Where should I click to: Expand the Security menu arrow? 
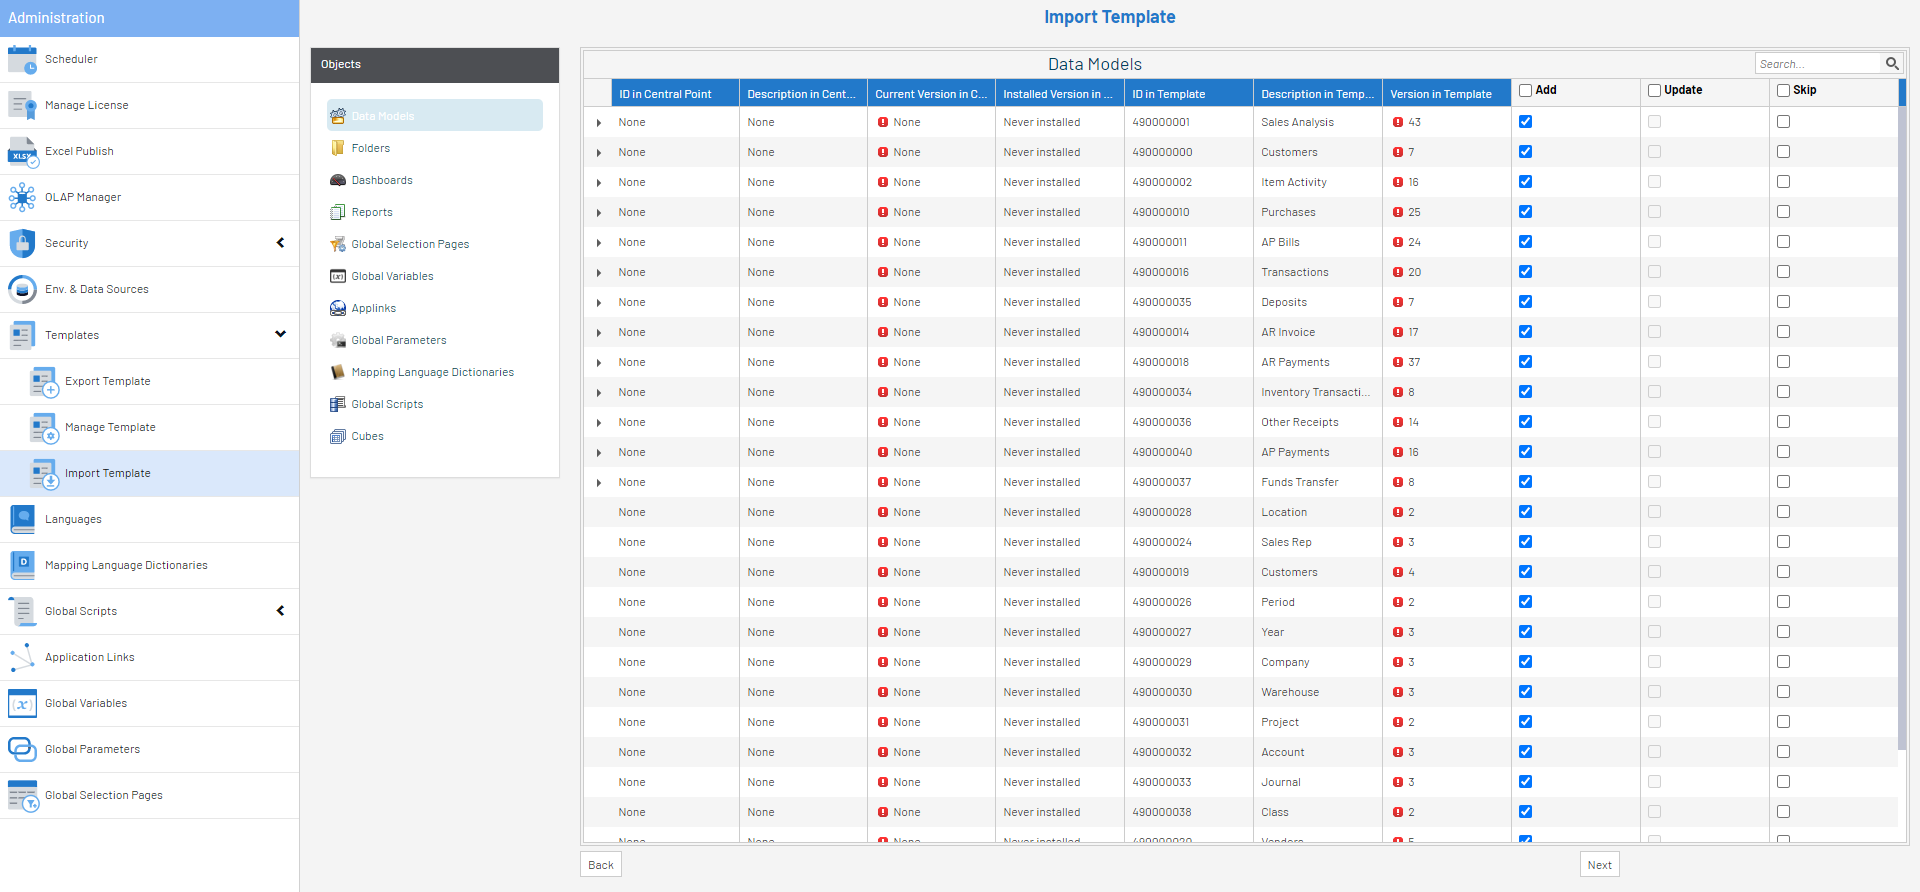(280, 243)
